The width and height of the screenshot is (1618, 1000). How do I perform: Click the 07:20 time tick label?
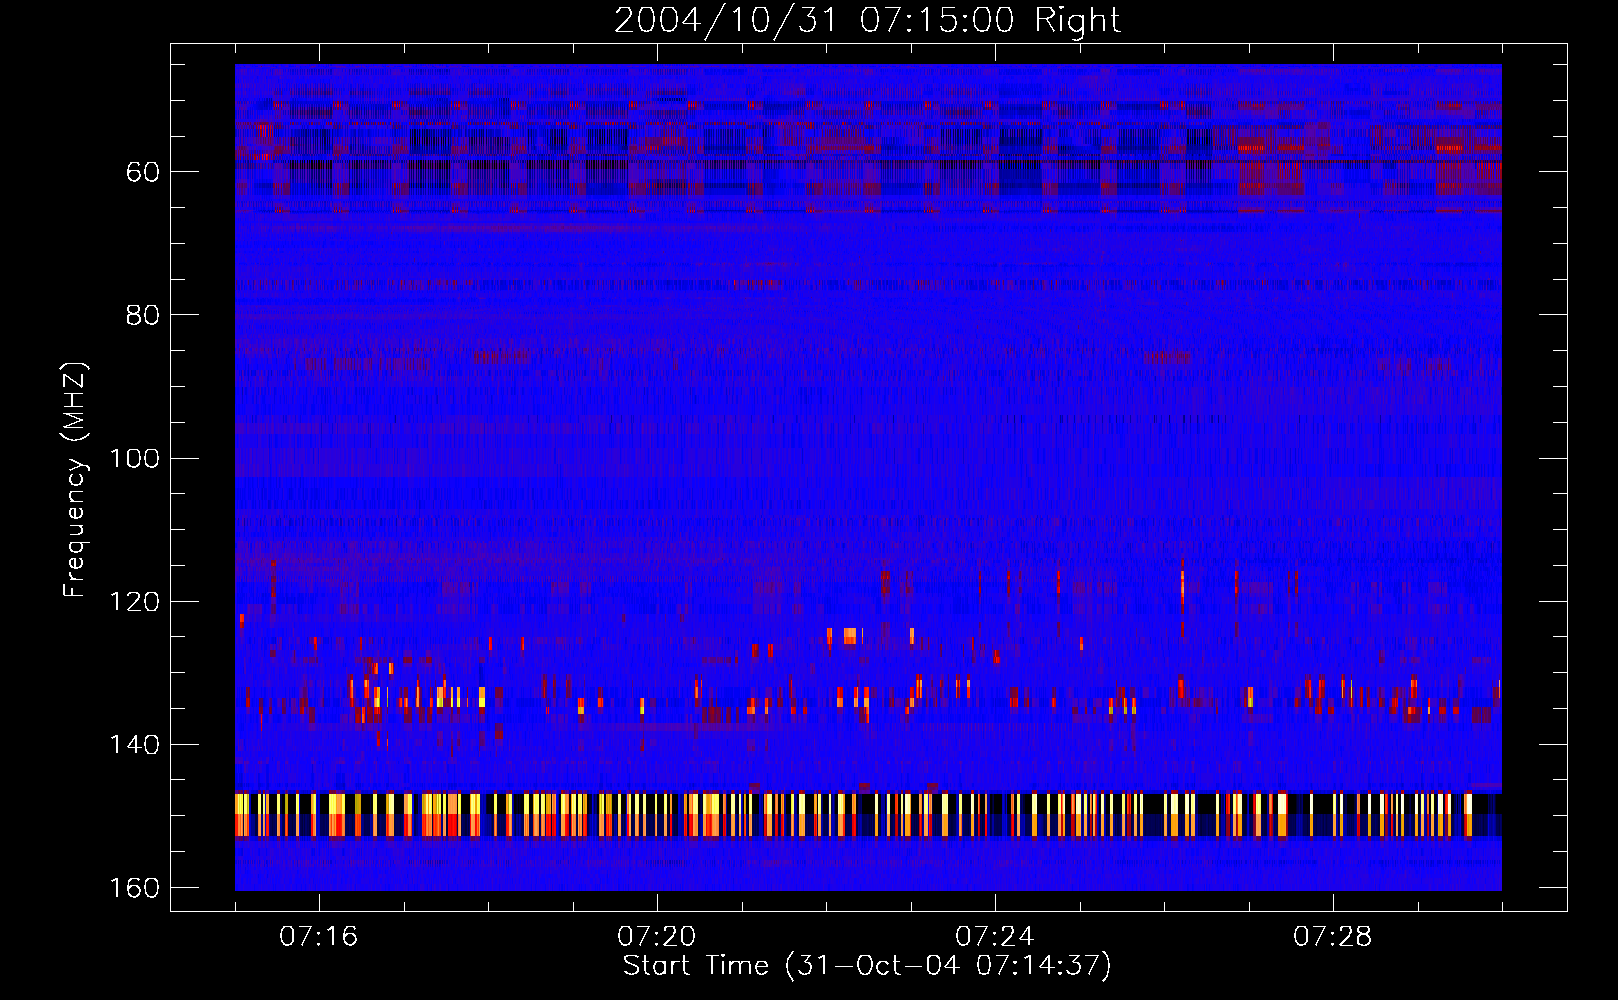click(657, 937)
